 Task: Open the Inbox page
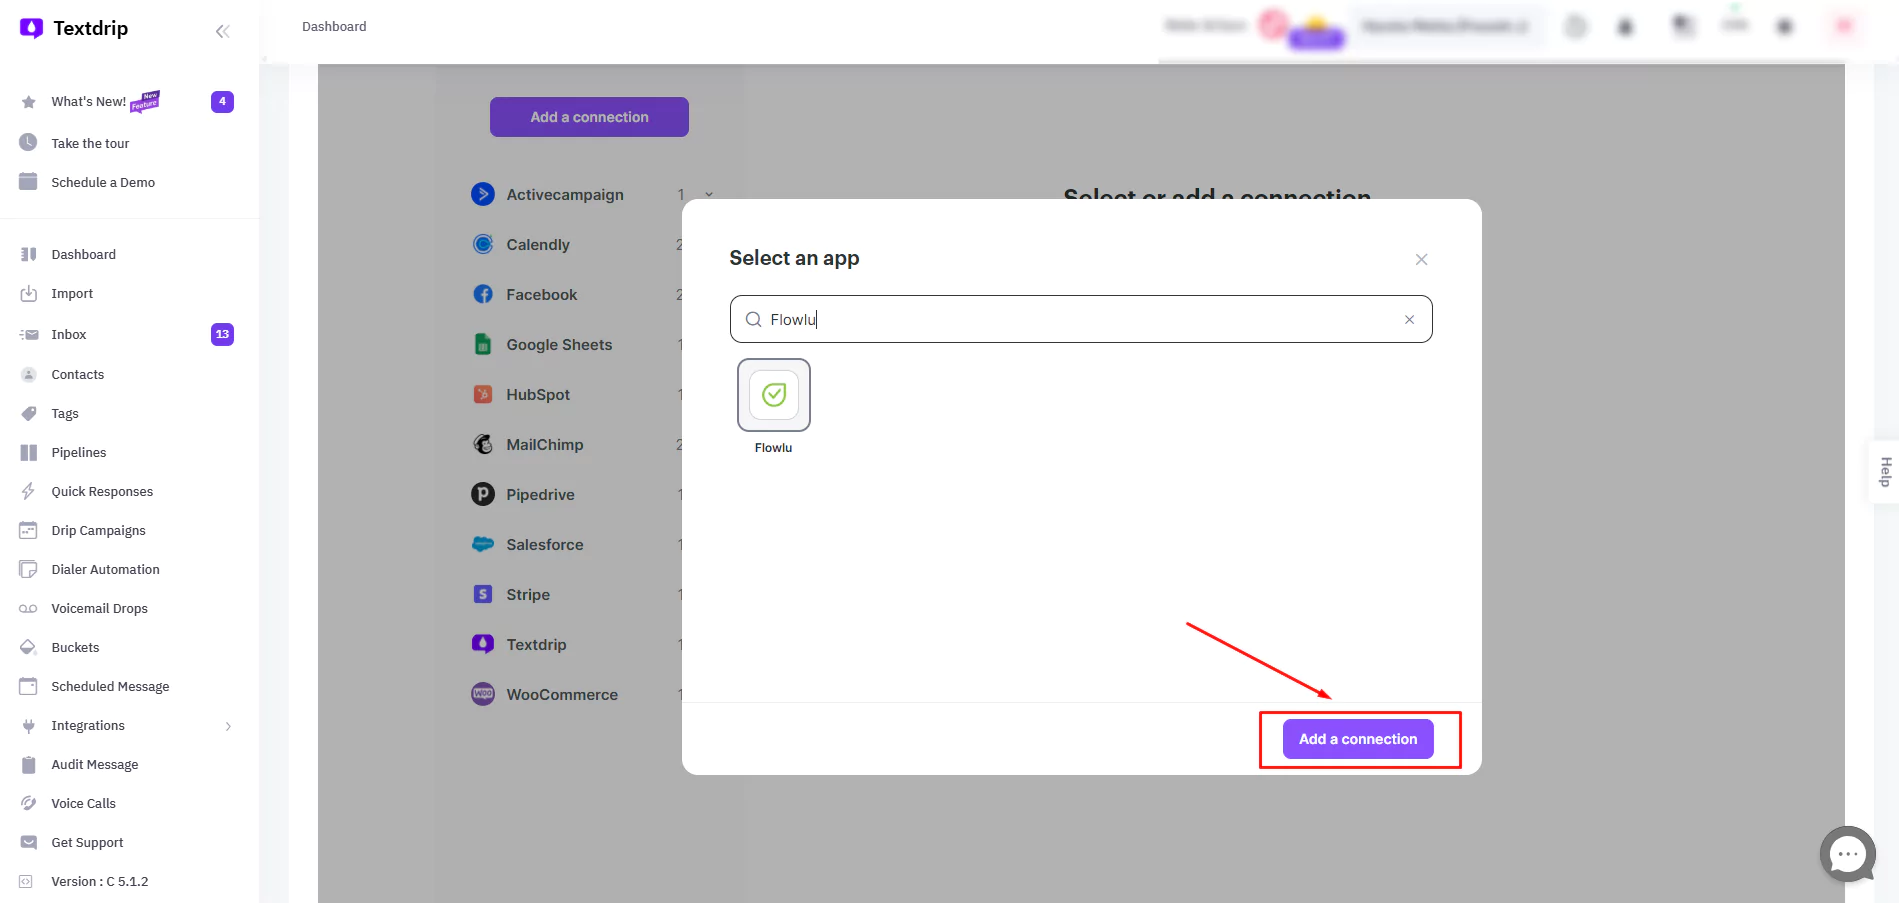point(69,334)
